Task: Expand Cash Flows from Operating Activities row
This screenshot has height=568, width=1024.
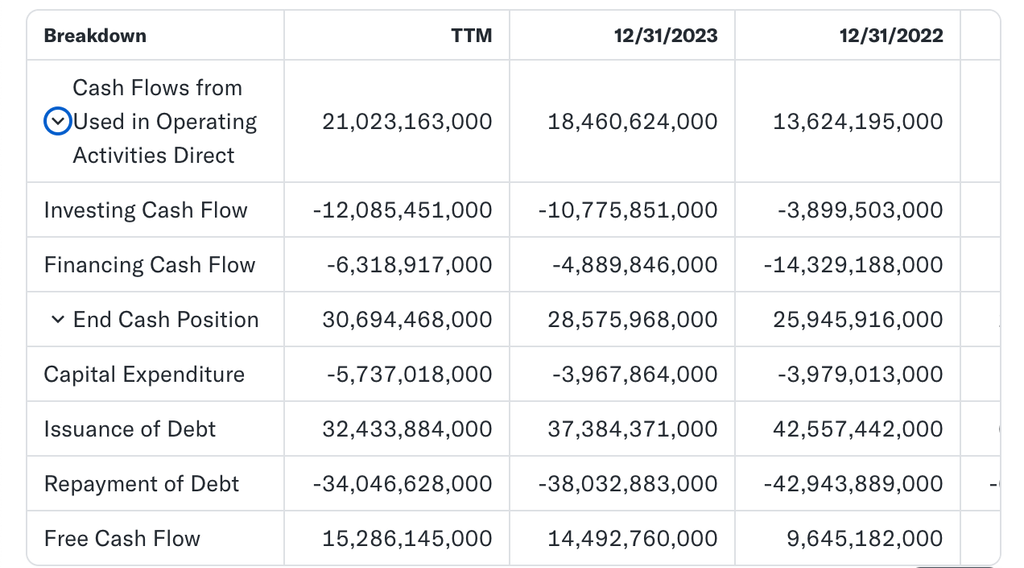Action: 58,122
